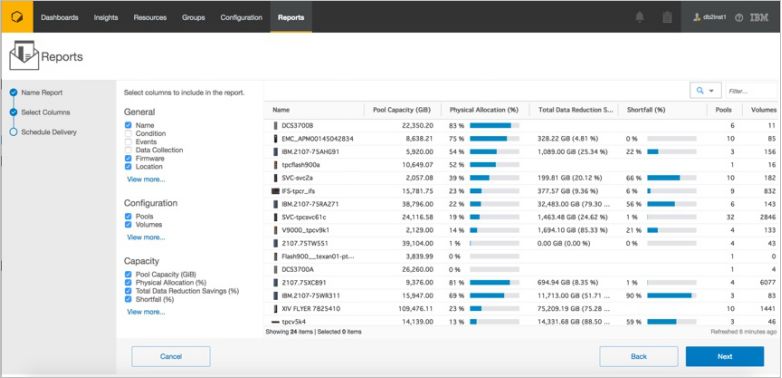The width and height of the screenshot is (782, 378).
Task: Uncheck the Physical Allocation (%) checkbox
Action: 128,283
